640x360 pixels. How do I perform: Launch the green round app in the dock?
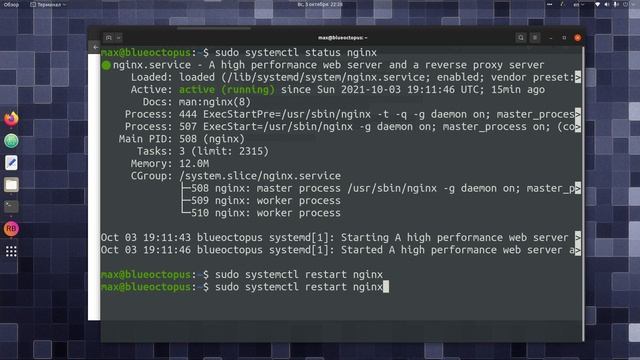11,141
